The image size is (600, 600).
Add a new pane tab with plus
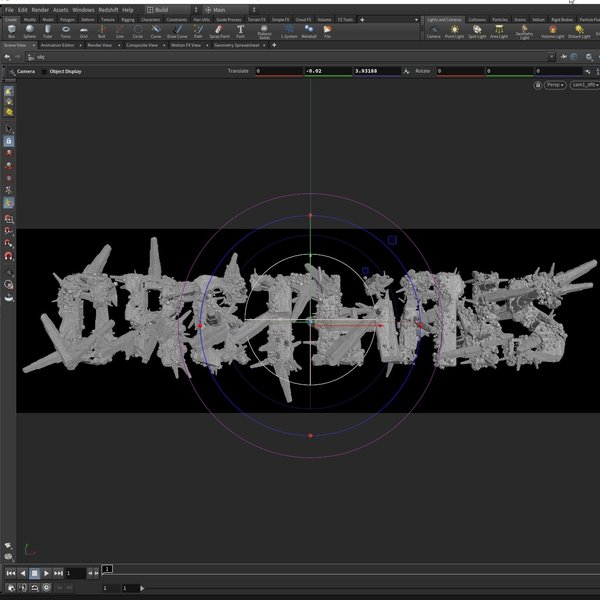click(274, 45)
